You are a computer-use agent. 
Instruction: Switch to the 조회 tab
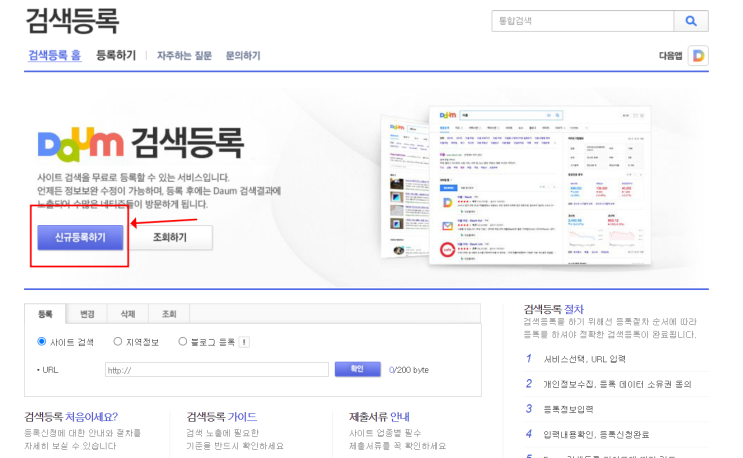pyautogui.click(x=169, y=314)
